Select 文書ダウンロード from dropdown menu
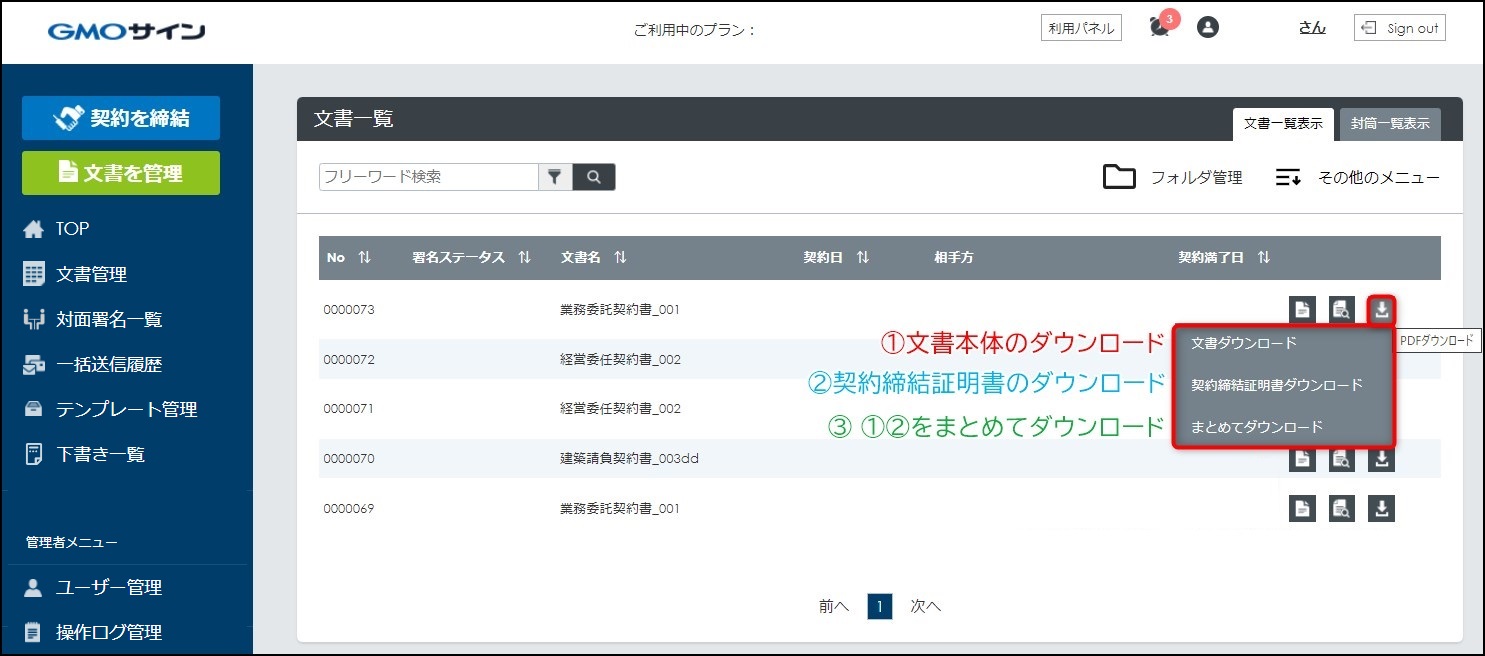The height and width of the screenshot is (656, 1485). (1243, 343)
